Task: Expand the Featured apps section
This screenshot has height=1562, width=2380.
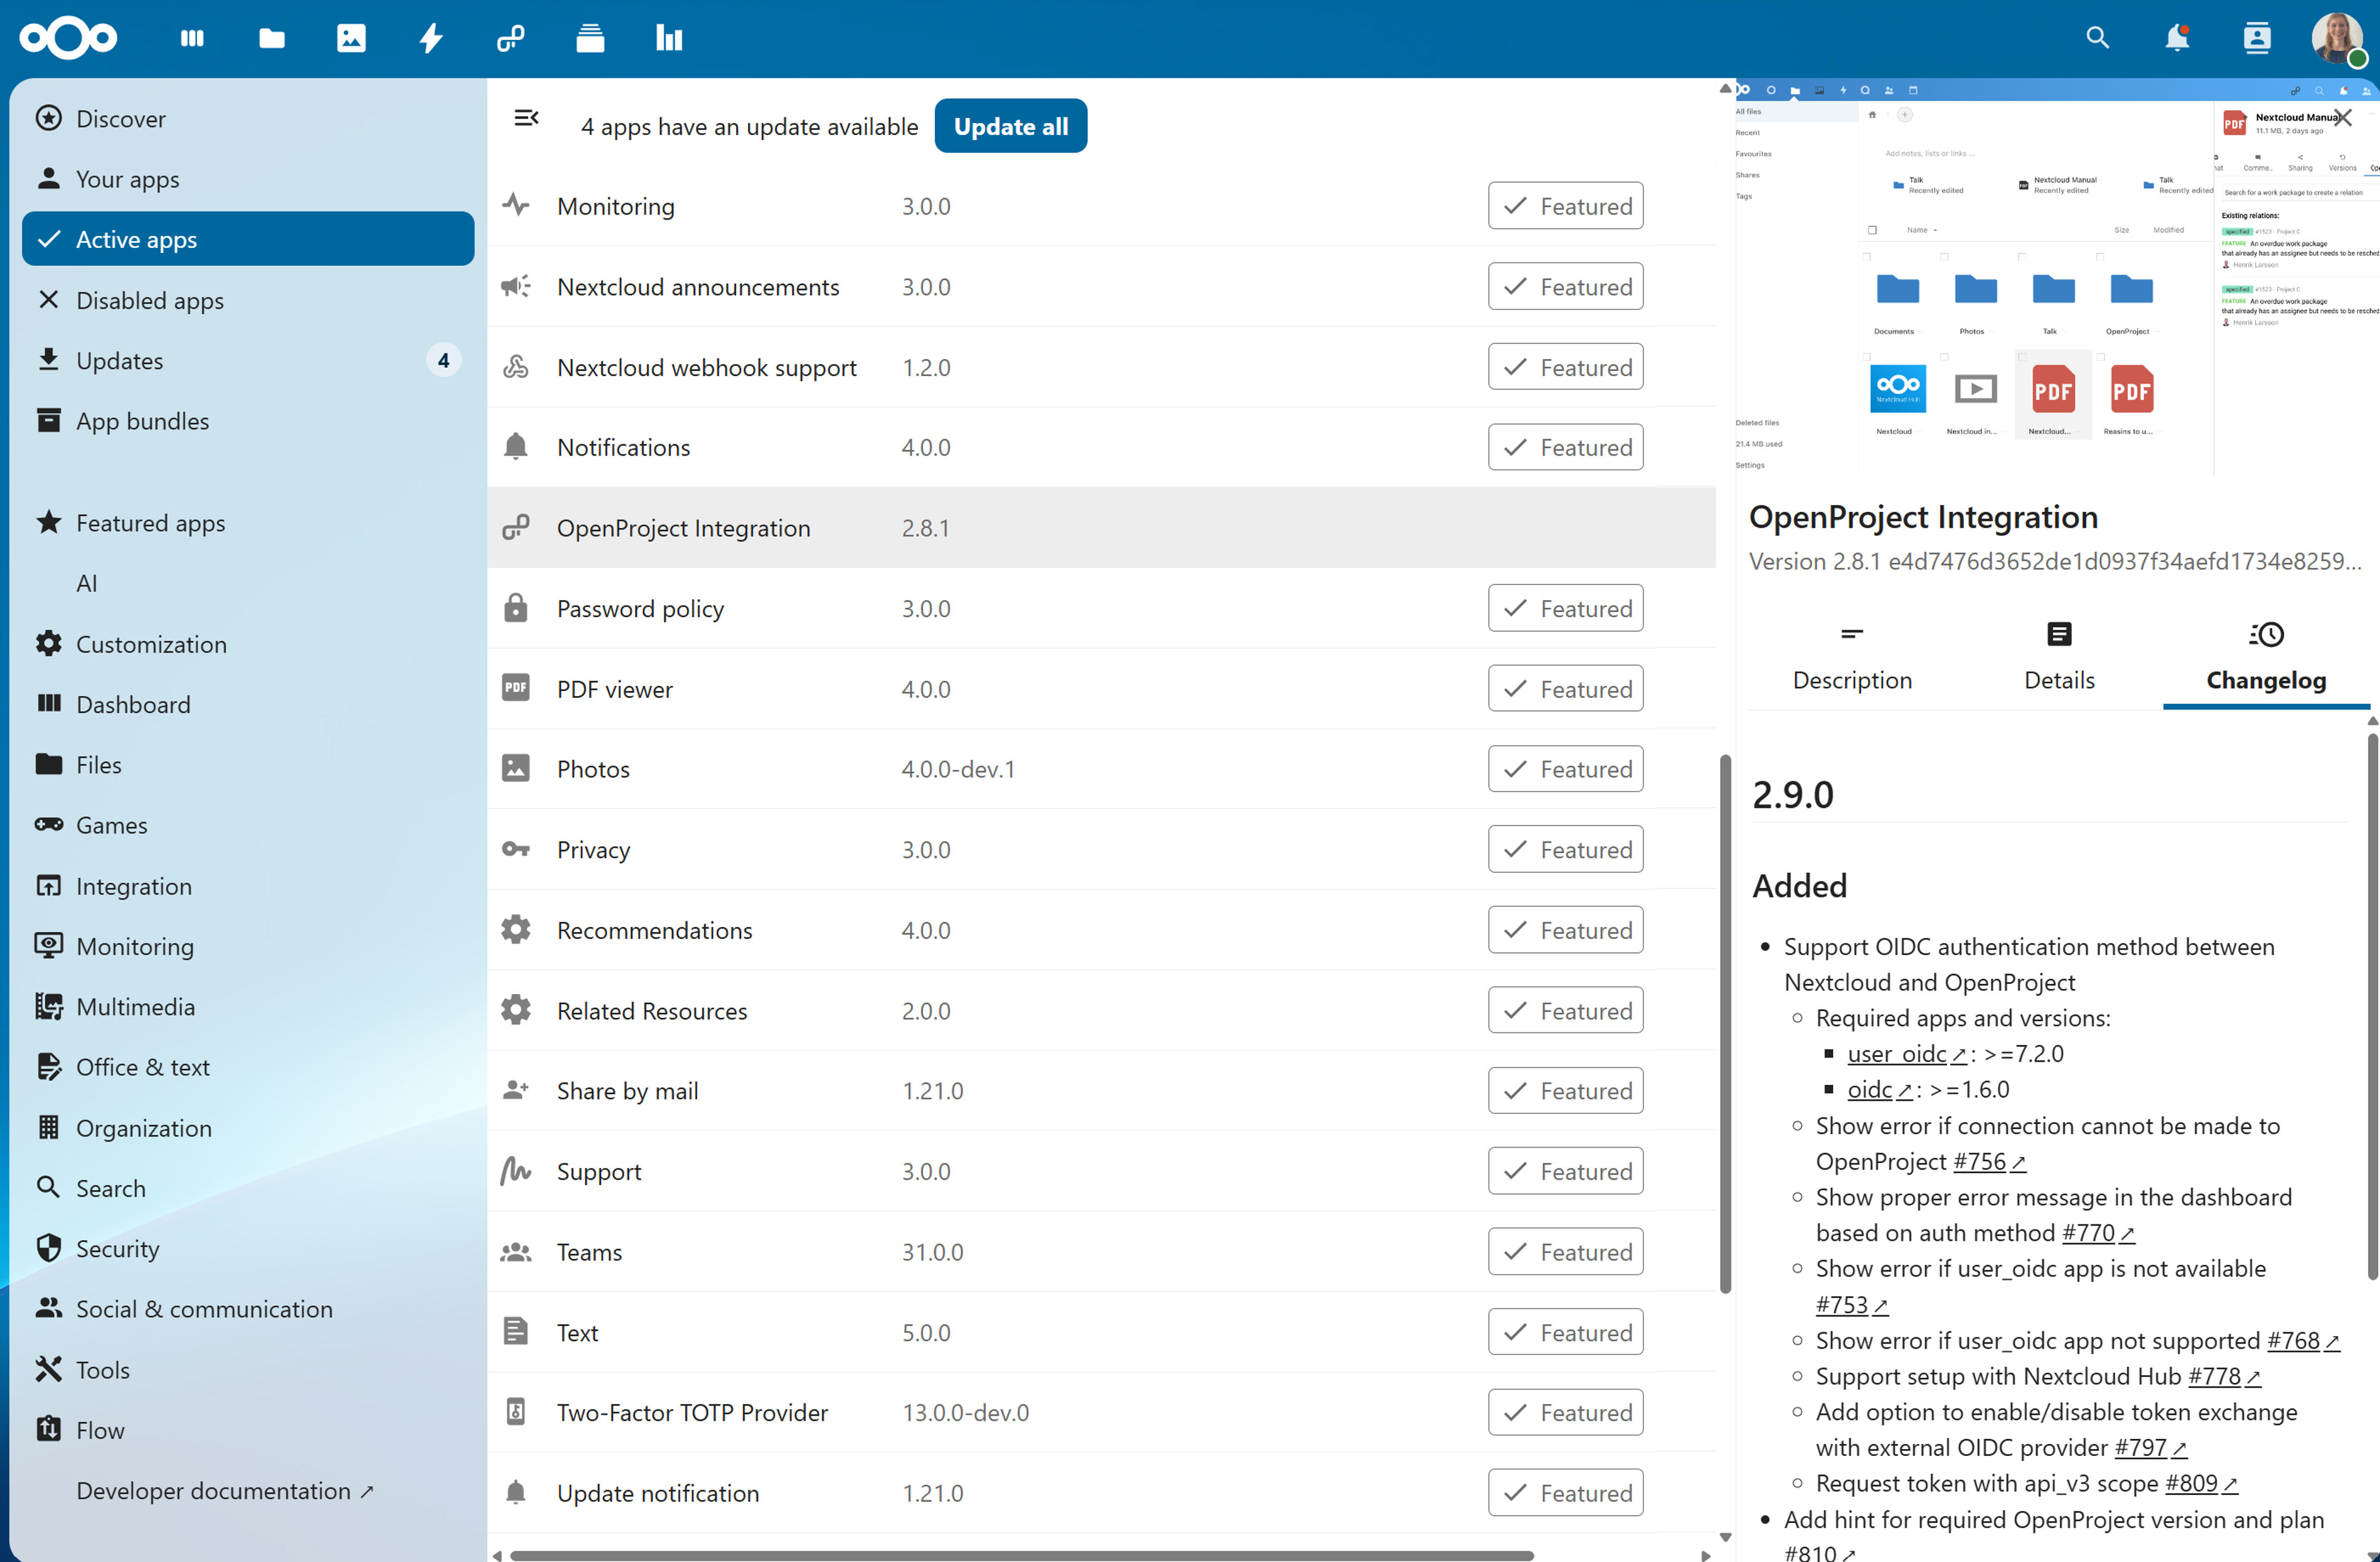Action: pyautogui.click(x=150, y=522)
